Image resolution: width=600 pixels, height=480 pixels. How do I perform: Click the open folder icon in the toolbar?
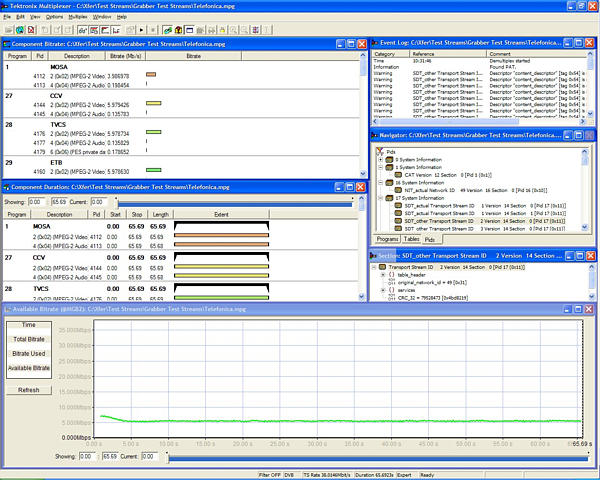pyautogui.click(x=8, y=30)
